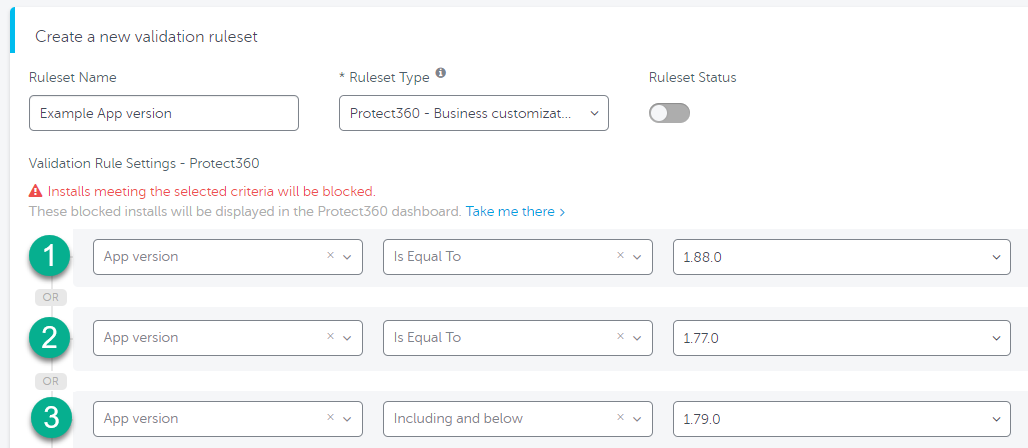Viewport: 1028px width, 448px height.
Task: Clear Including and below operator in rule 3
Action: point(620,418)
